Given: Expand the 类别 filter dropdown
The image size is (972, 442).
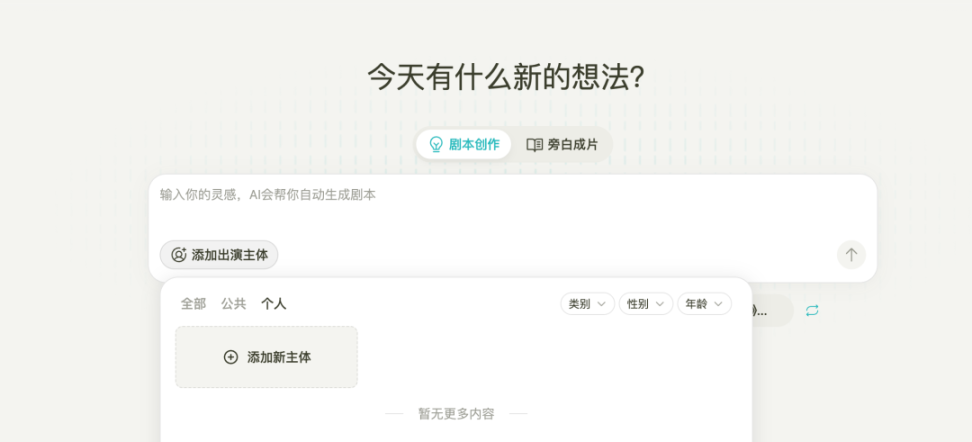Looking at the screenshot, I should coord(587,304).
